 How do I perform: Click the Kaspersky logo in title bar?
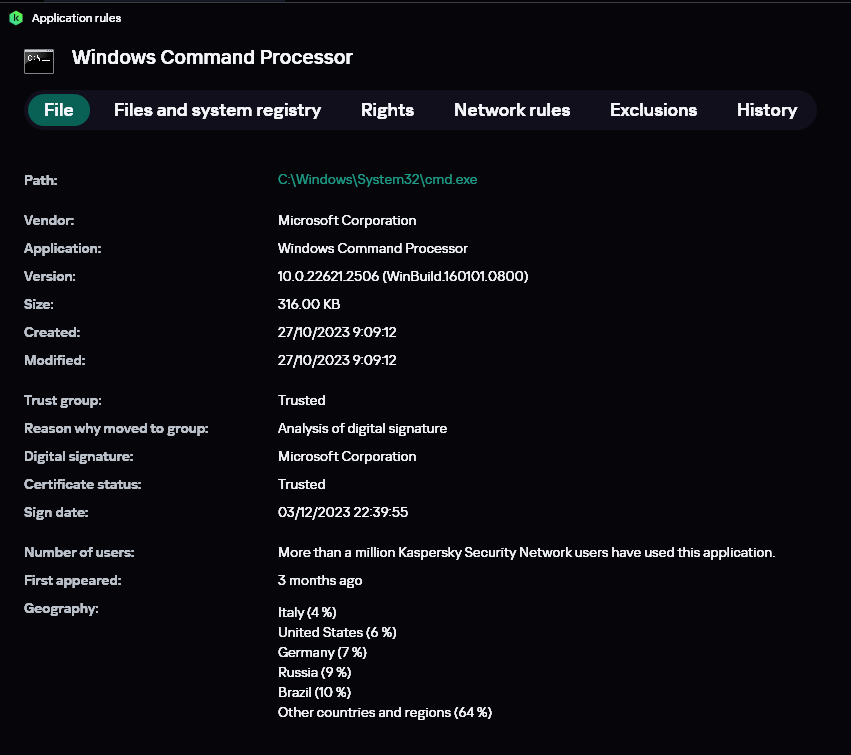pos(15,18)
